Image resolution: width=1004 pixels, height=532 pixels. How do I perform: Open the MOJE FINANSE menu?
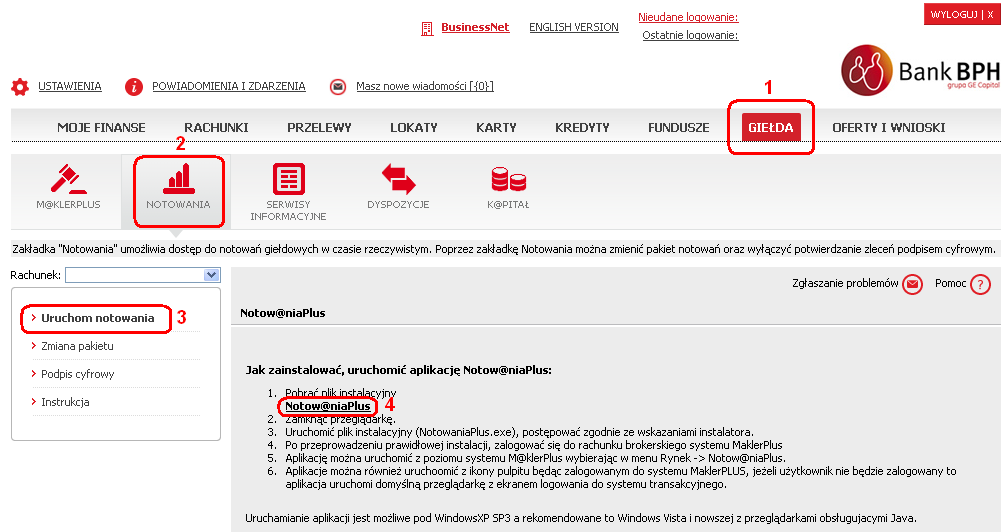(x=101, y=127)
